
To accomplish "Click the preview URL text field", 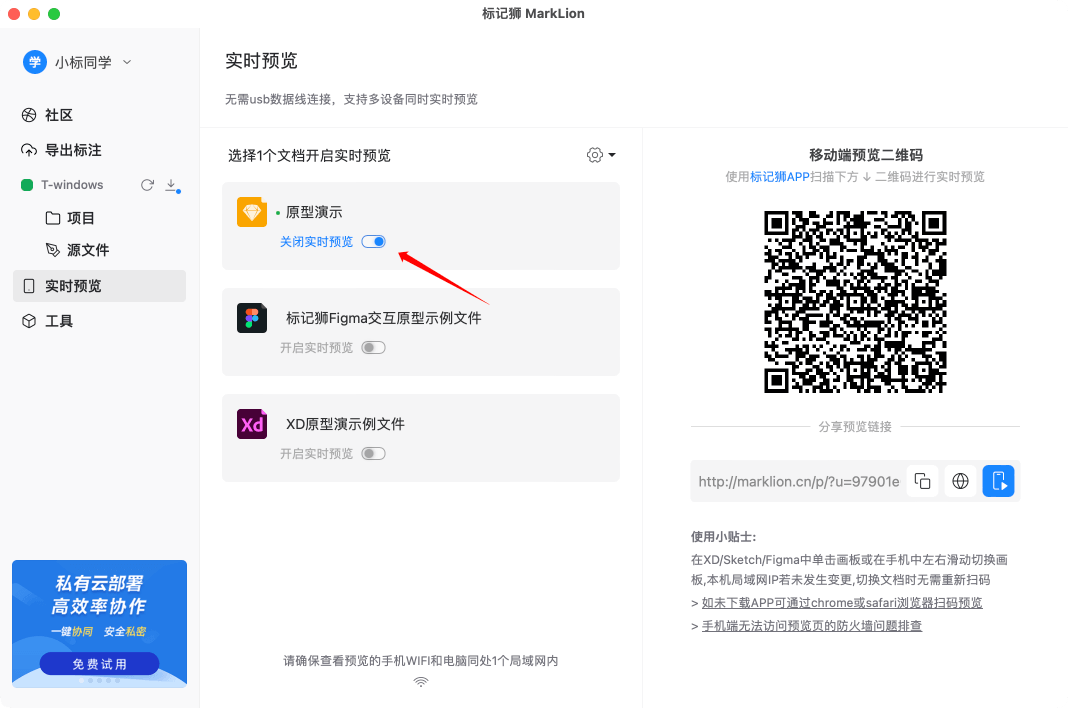I will (798, 482).
